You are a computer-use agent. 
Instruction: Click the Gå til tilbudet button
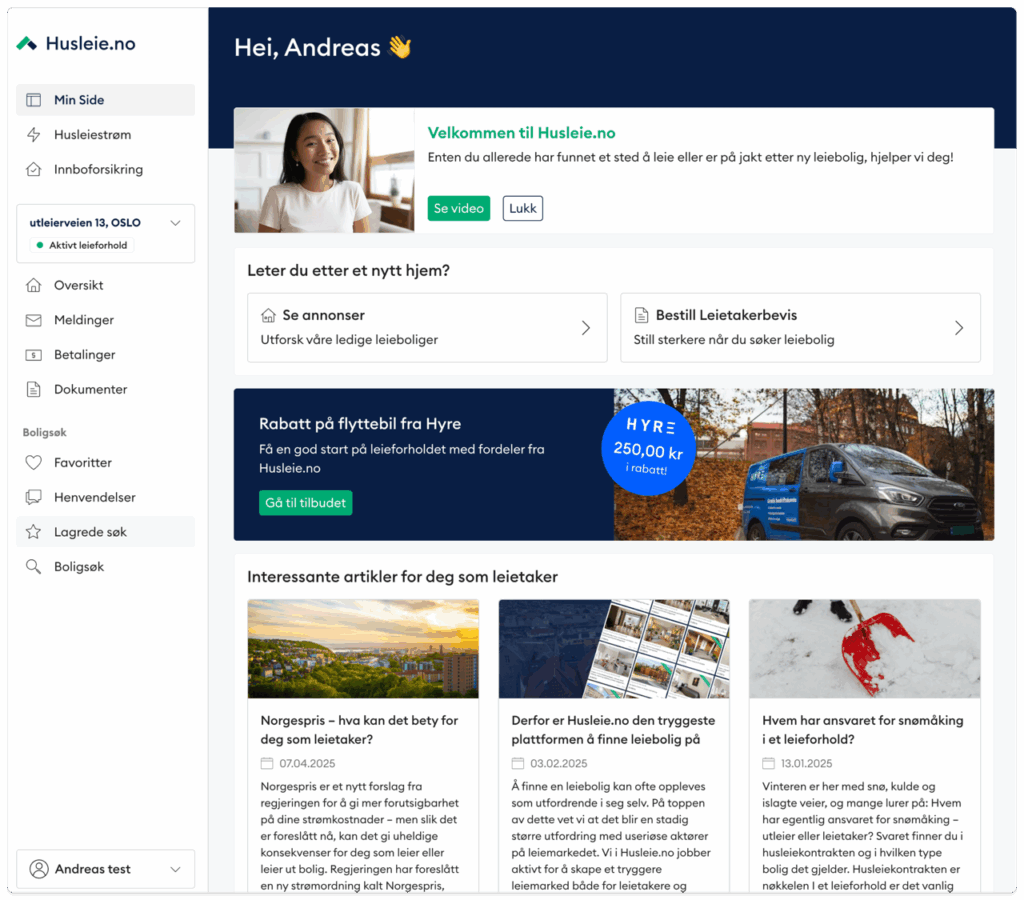tap(306, 503)
